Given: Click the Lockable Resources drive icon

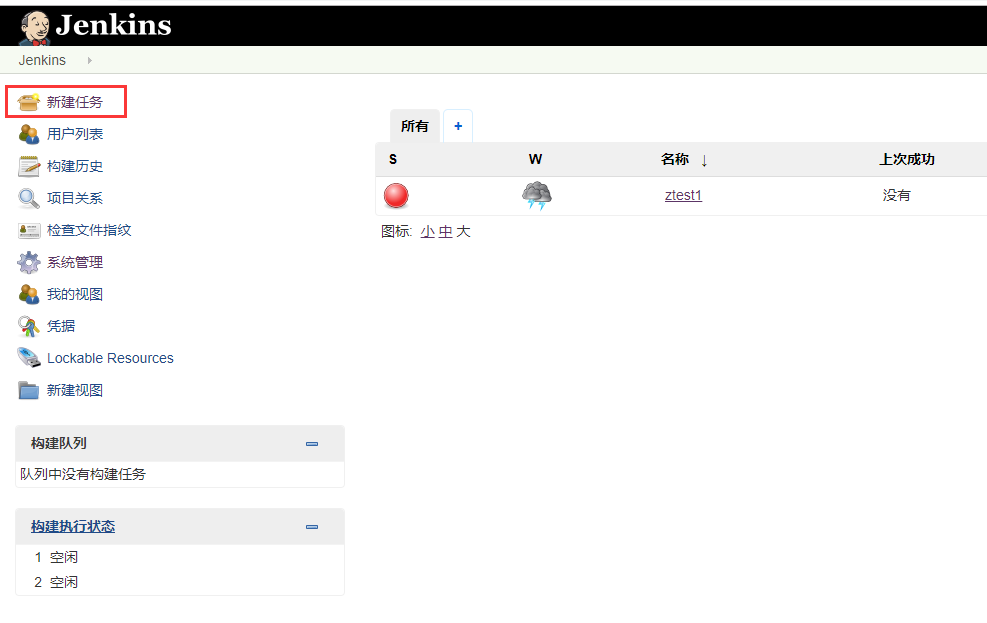Looking at the screenshot, I should point(28,358).
